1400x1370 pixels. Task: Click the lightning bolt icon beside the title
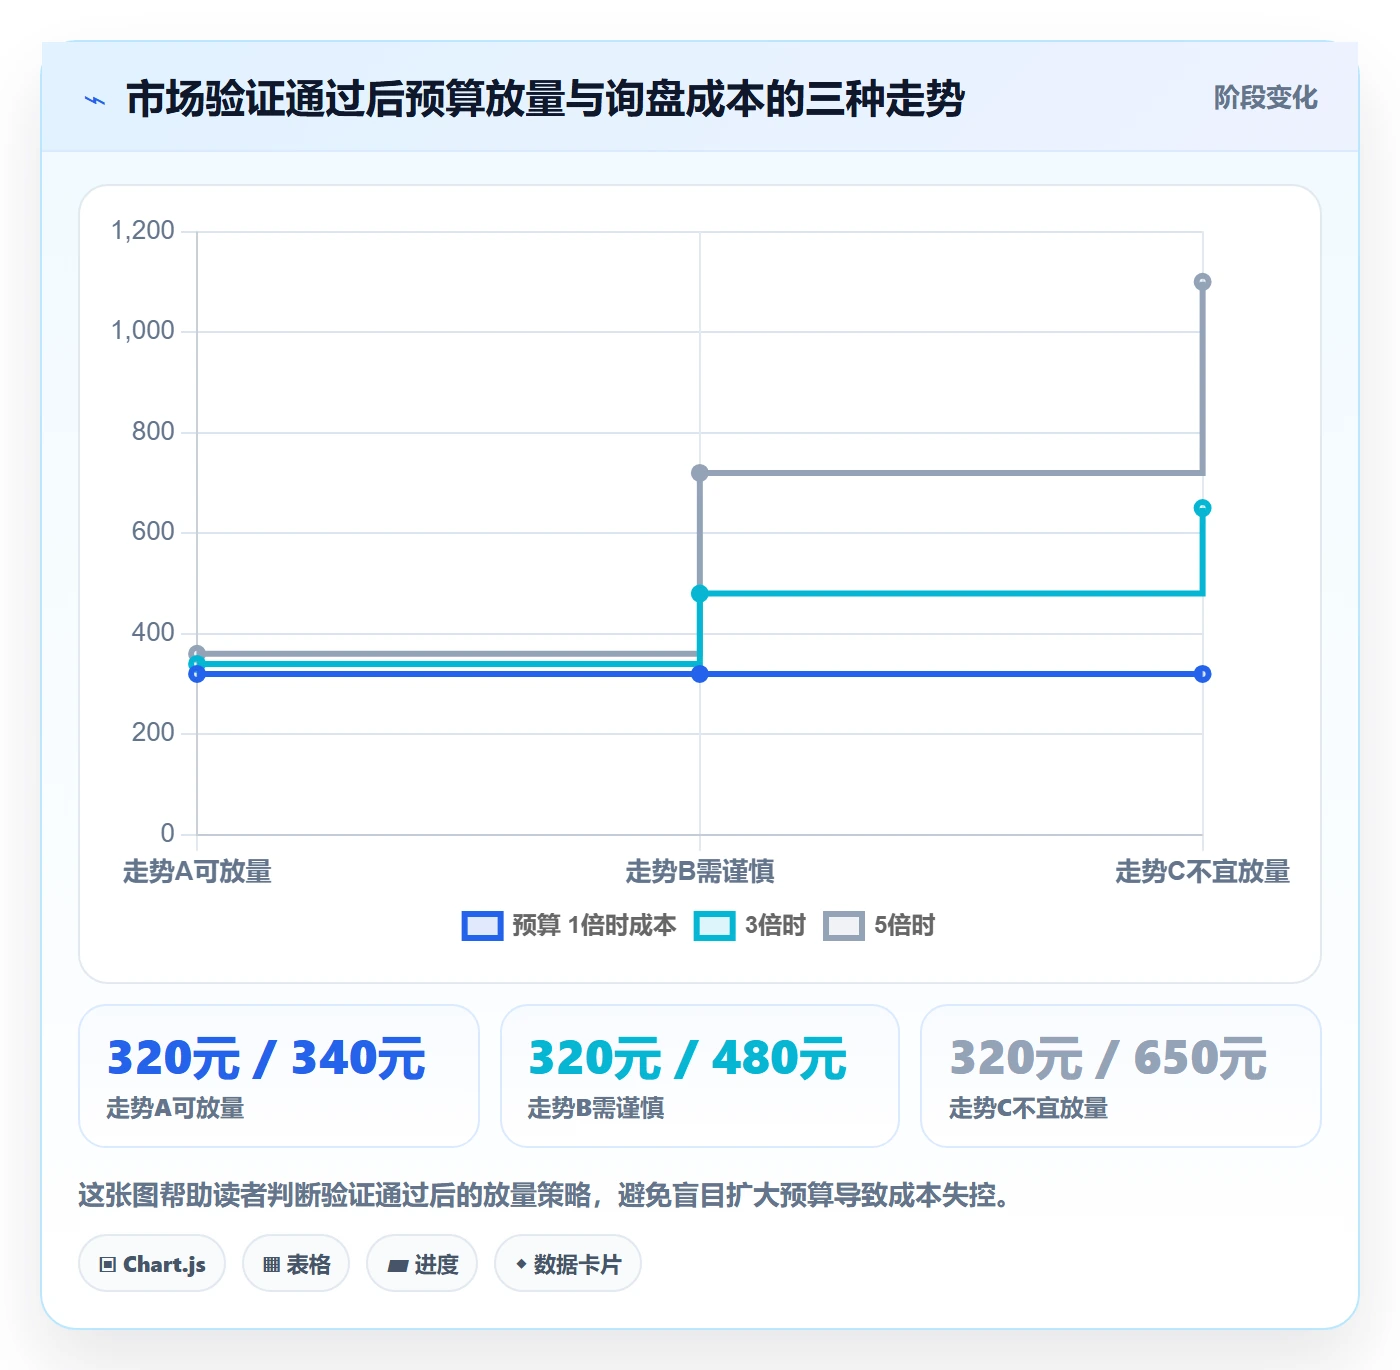click(x=95, y=100)
